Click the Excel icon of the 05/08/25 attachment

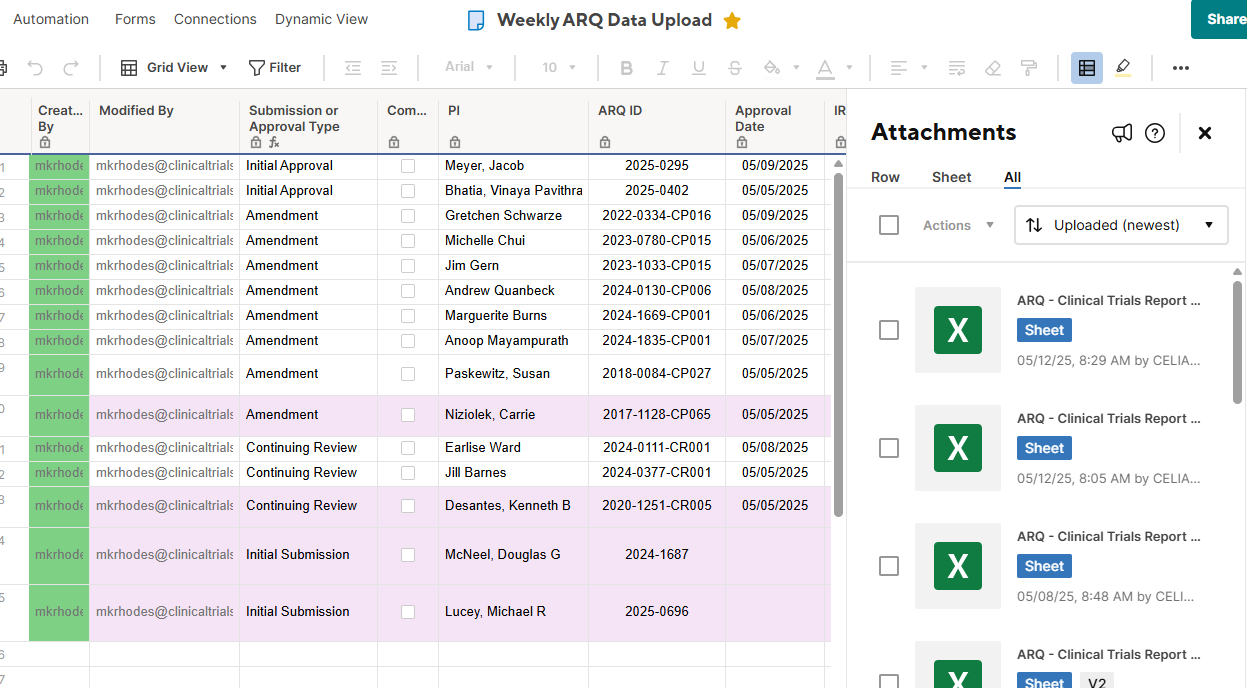958,566
